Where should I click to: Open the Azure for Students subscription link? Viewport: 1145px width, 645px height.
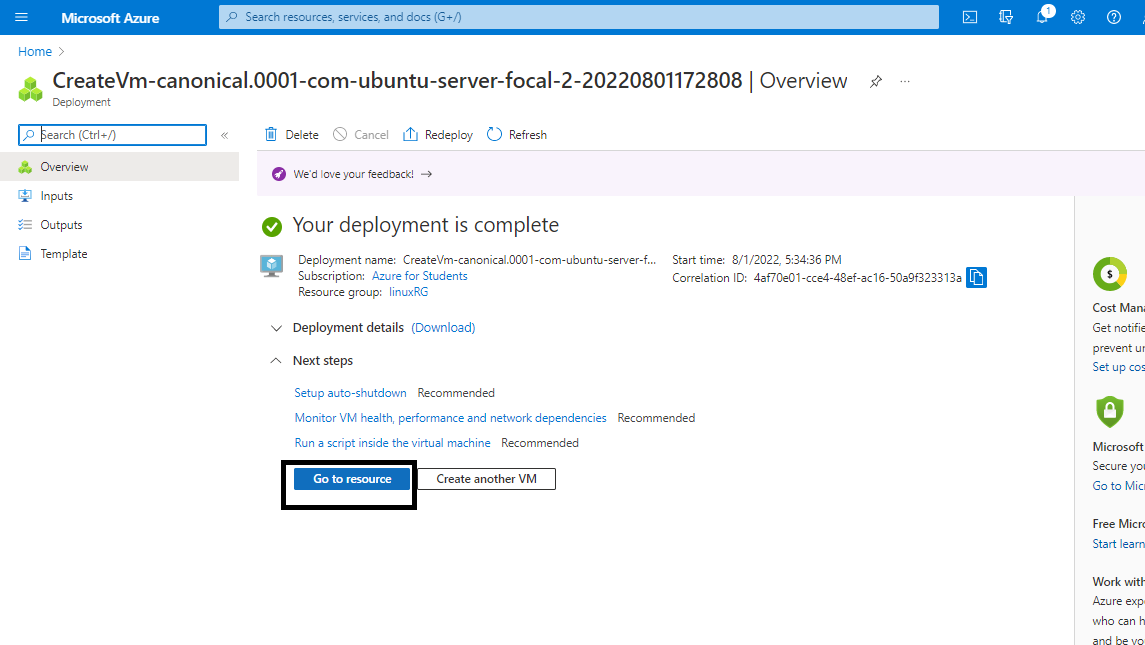coord(420,276)
